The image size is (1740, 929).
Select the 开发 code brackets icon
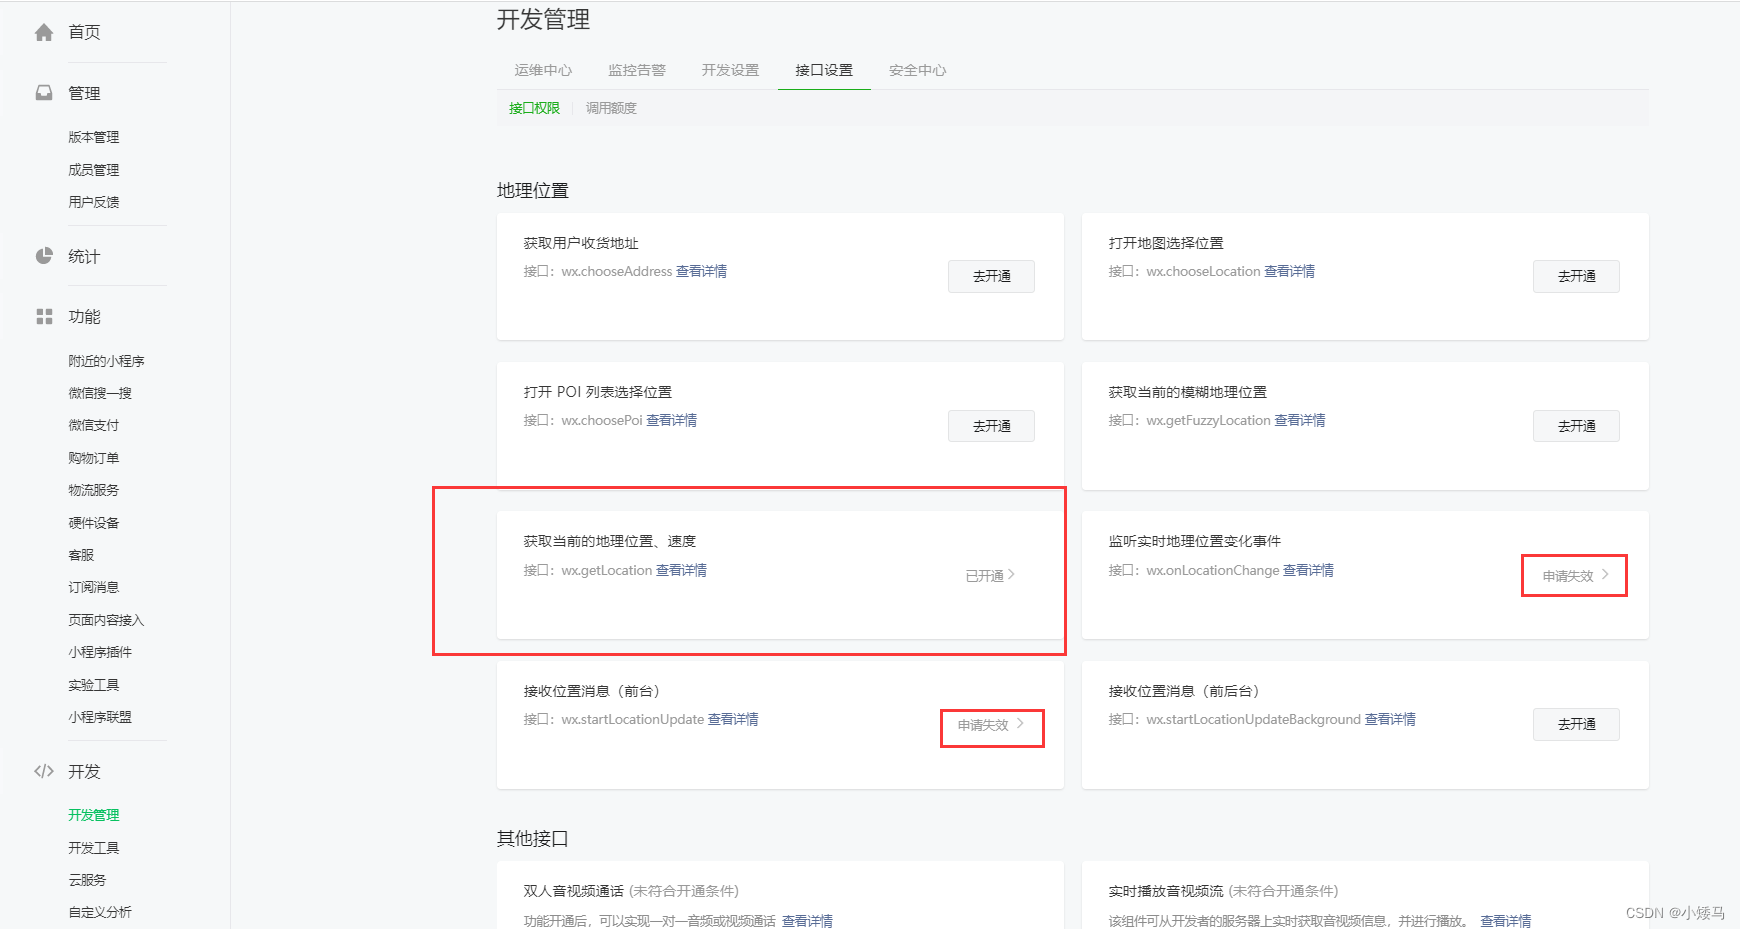pos(42,771)
